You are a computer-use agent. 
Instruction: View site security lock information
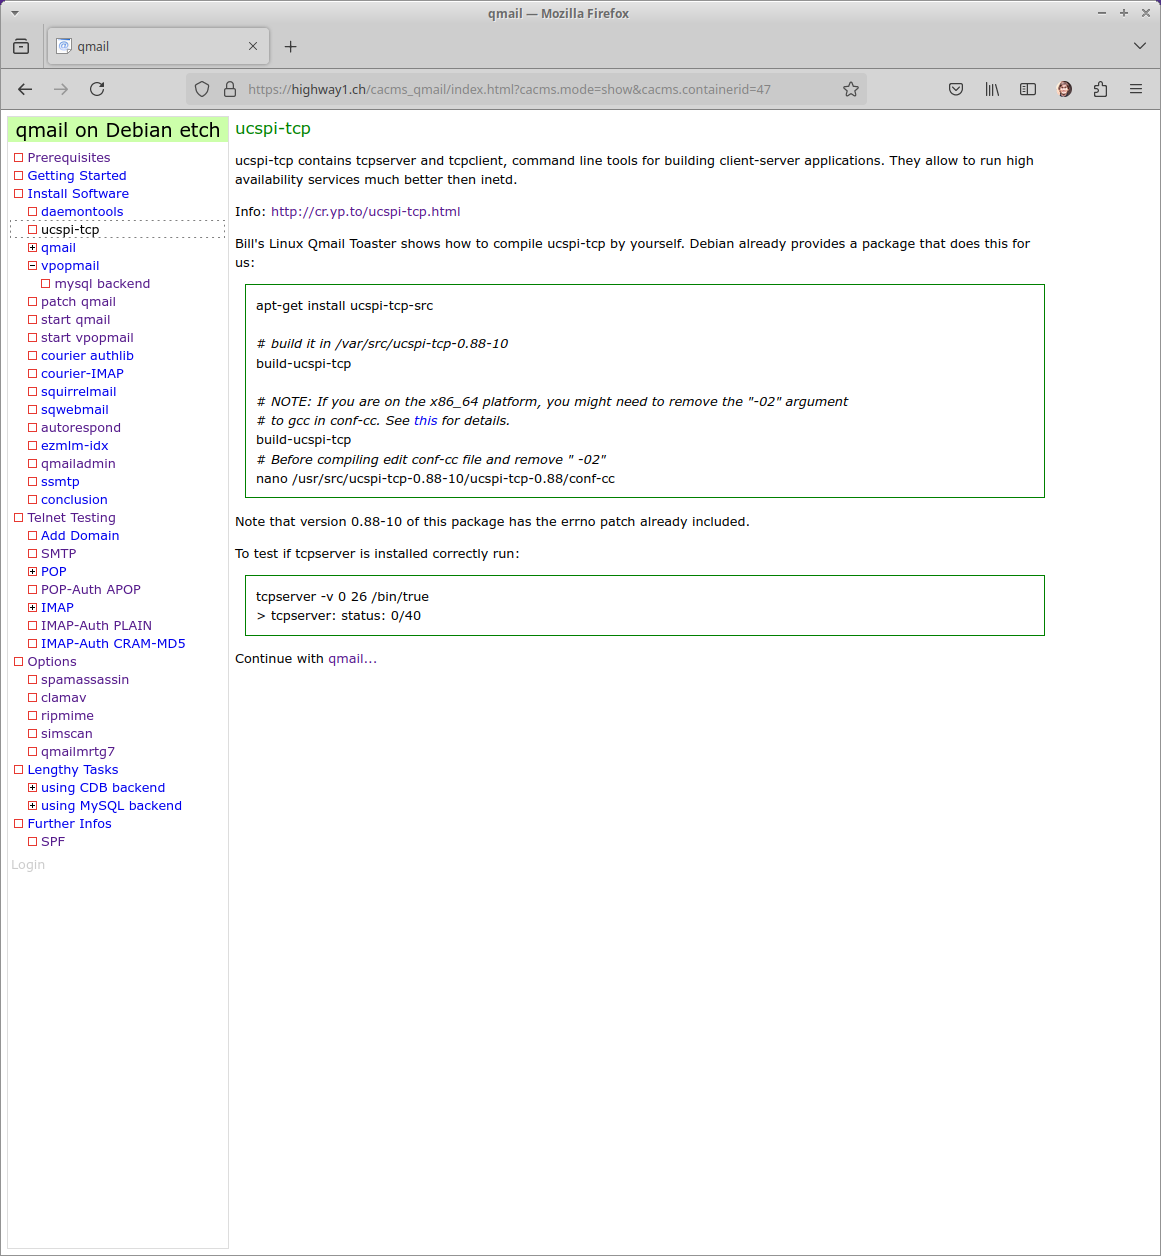230,89
